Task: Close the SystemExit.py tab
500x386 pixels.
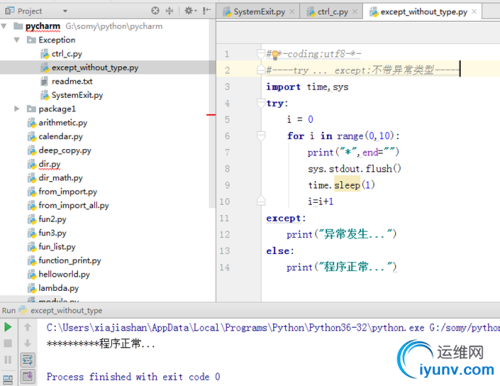Action: 292,12
